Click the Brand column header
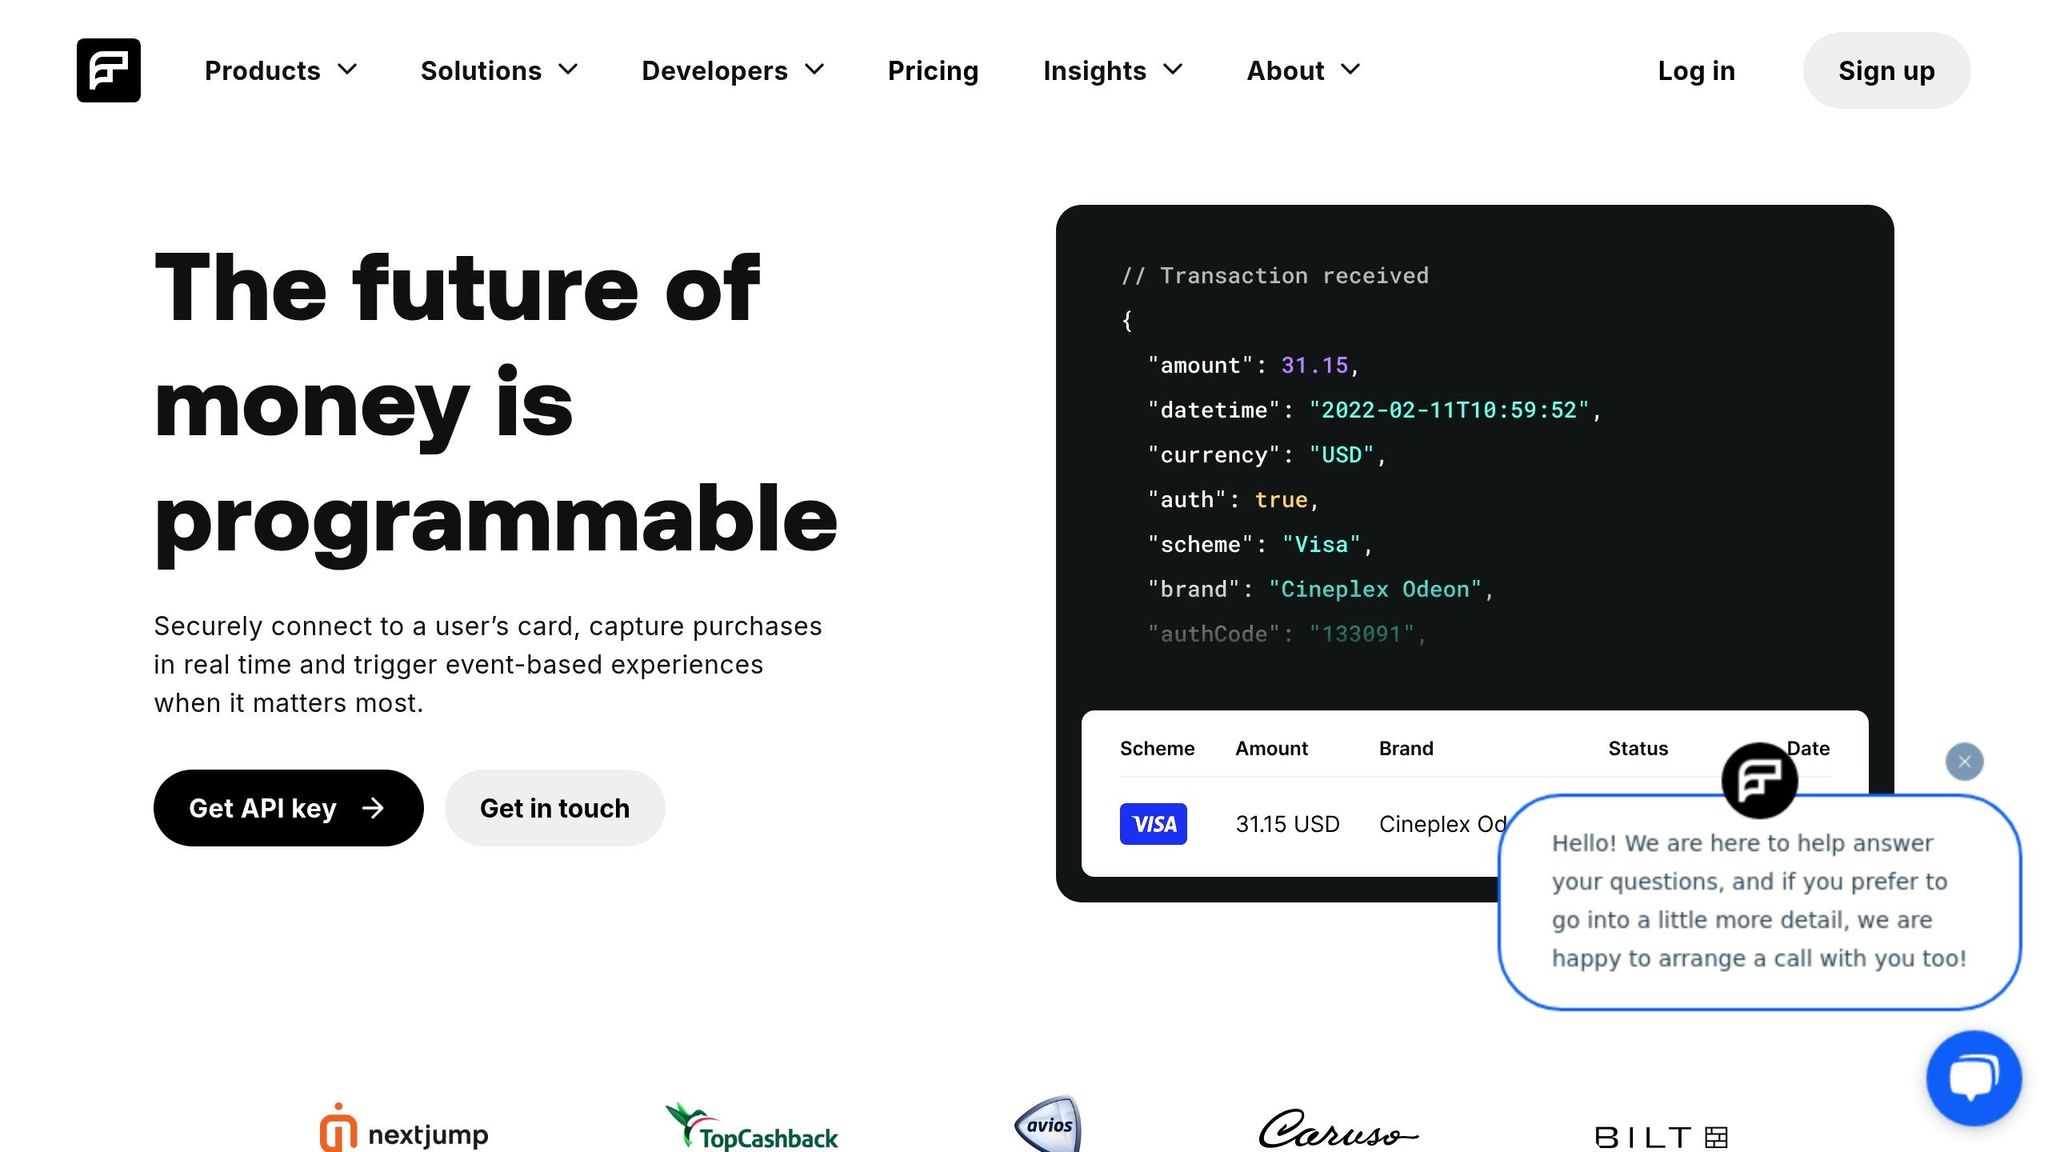Image resolution: width=2048 pixels, height=1152 pixels. pos(1406,748)
